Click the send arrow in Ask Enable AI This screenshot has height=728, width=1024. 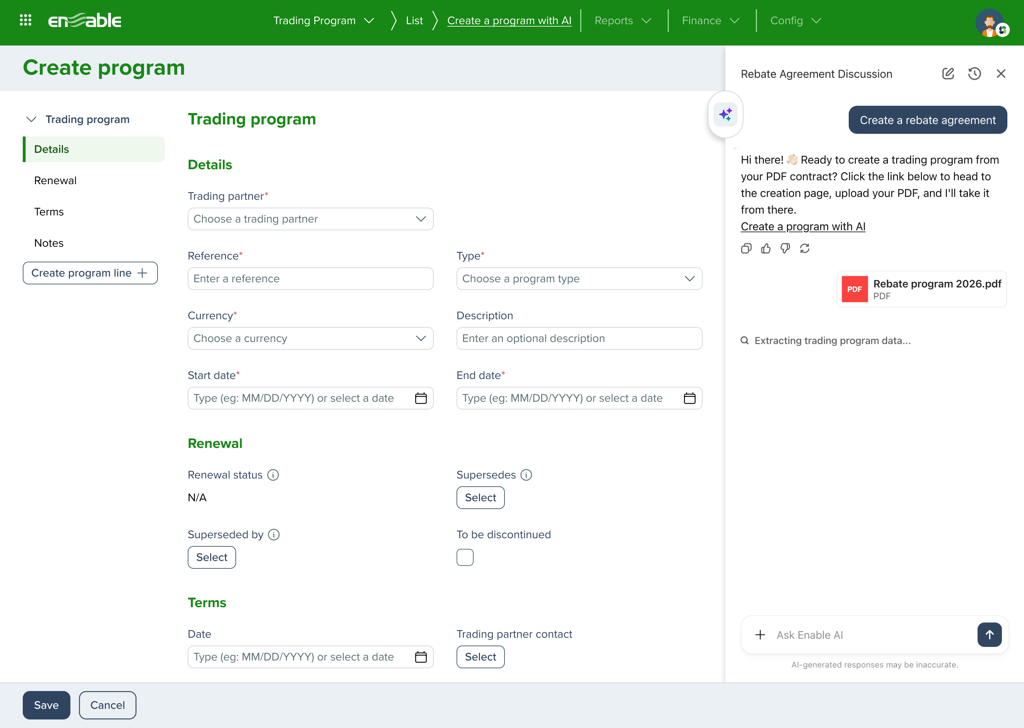pyautogui.click(x=989, y=635)
